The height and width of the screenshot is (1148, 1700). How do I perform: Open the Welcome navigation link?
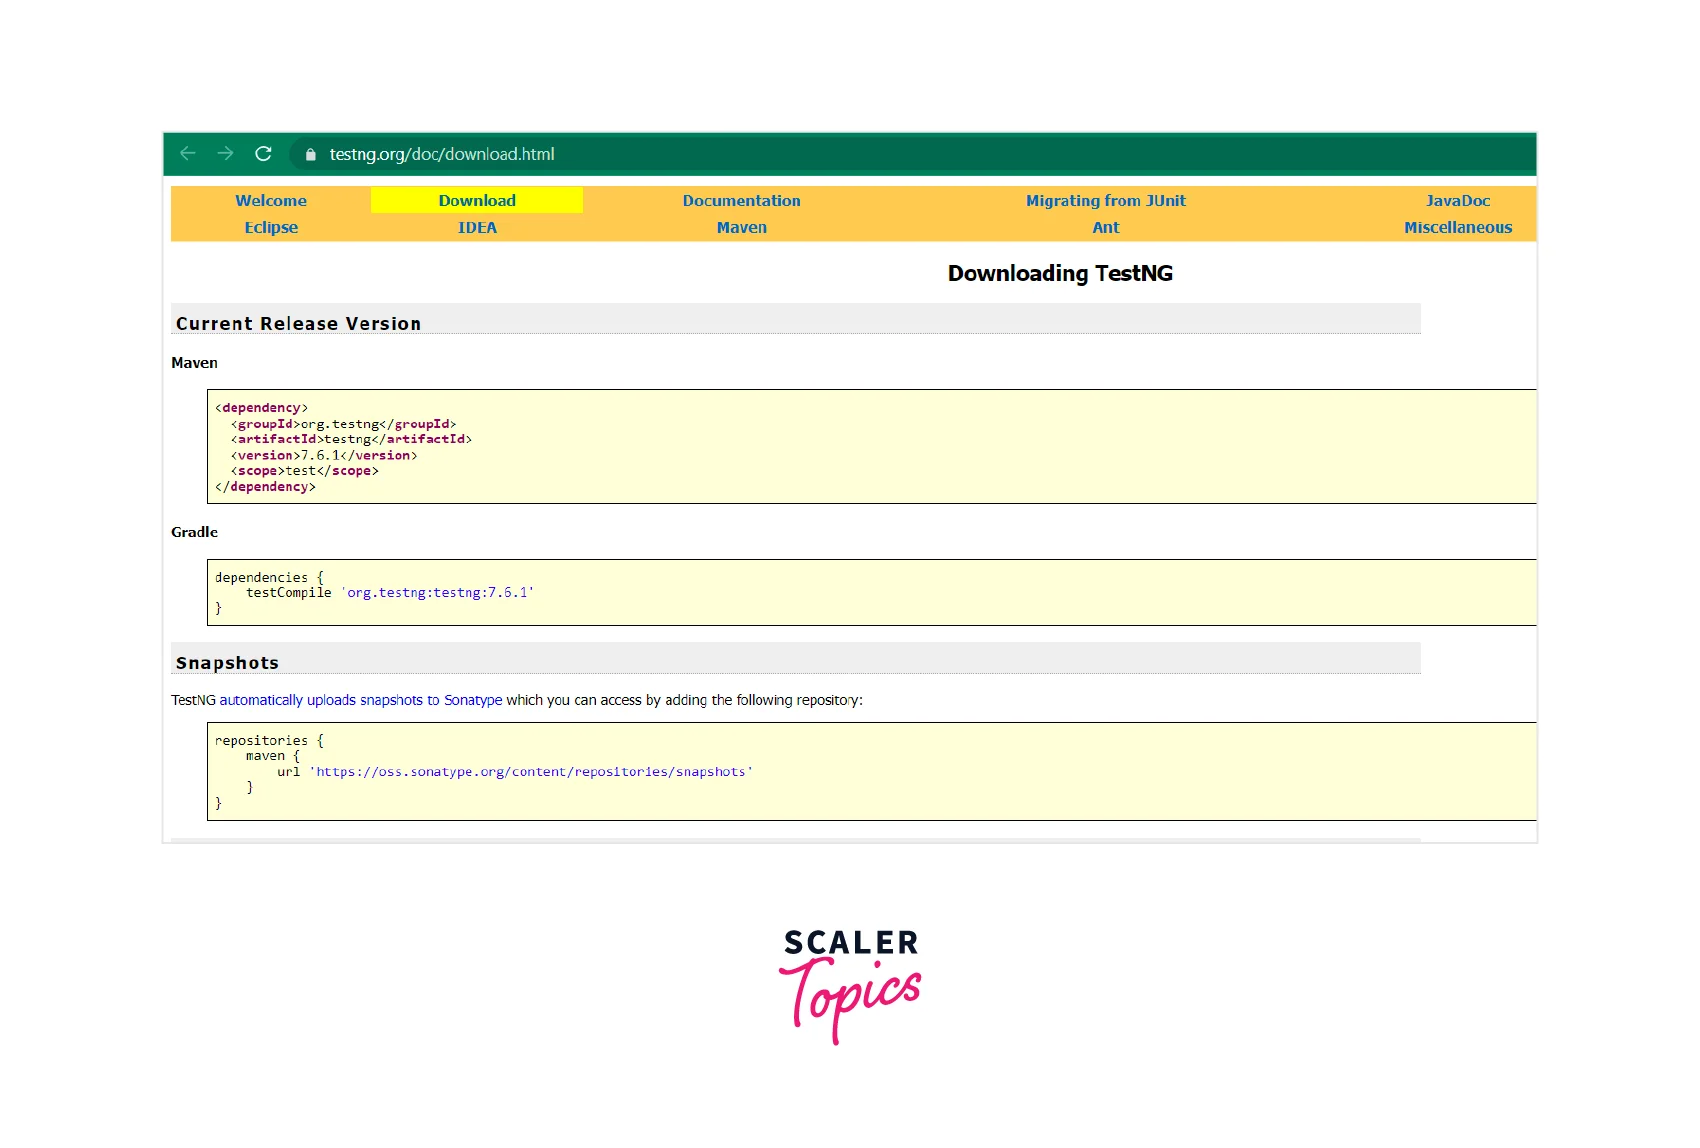[x=271, y=201]
